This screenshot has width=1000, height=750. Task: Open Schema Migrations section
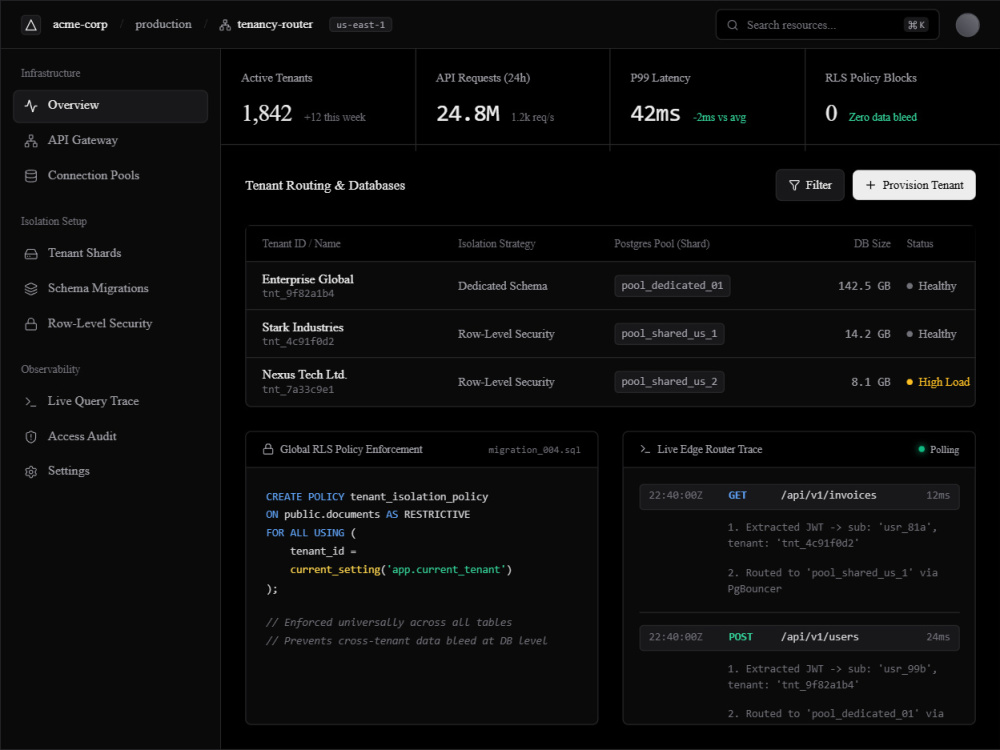[110, 288]
